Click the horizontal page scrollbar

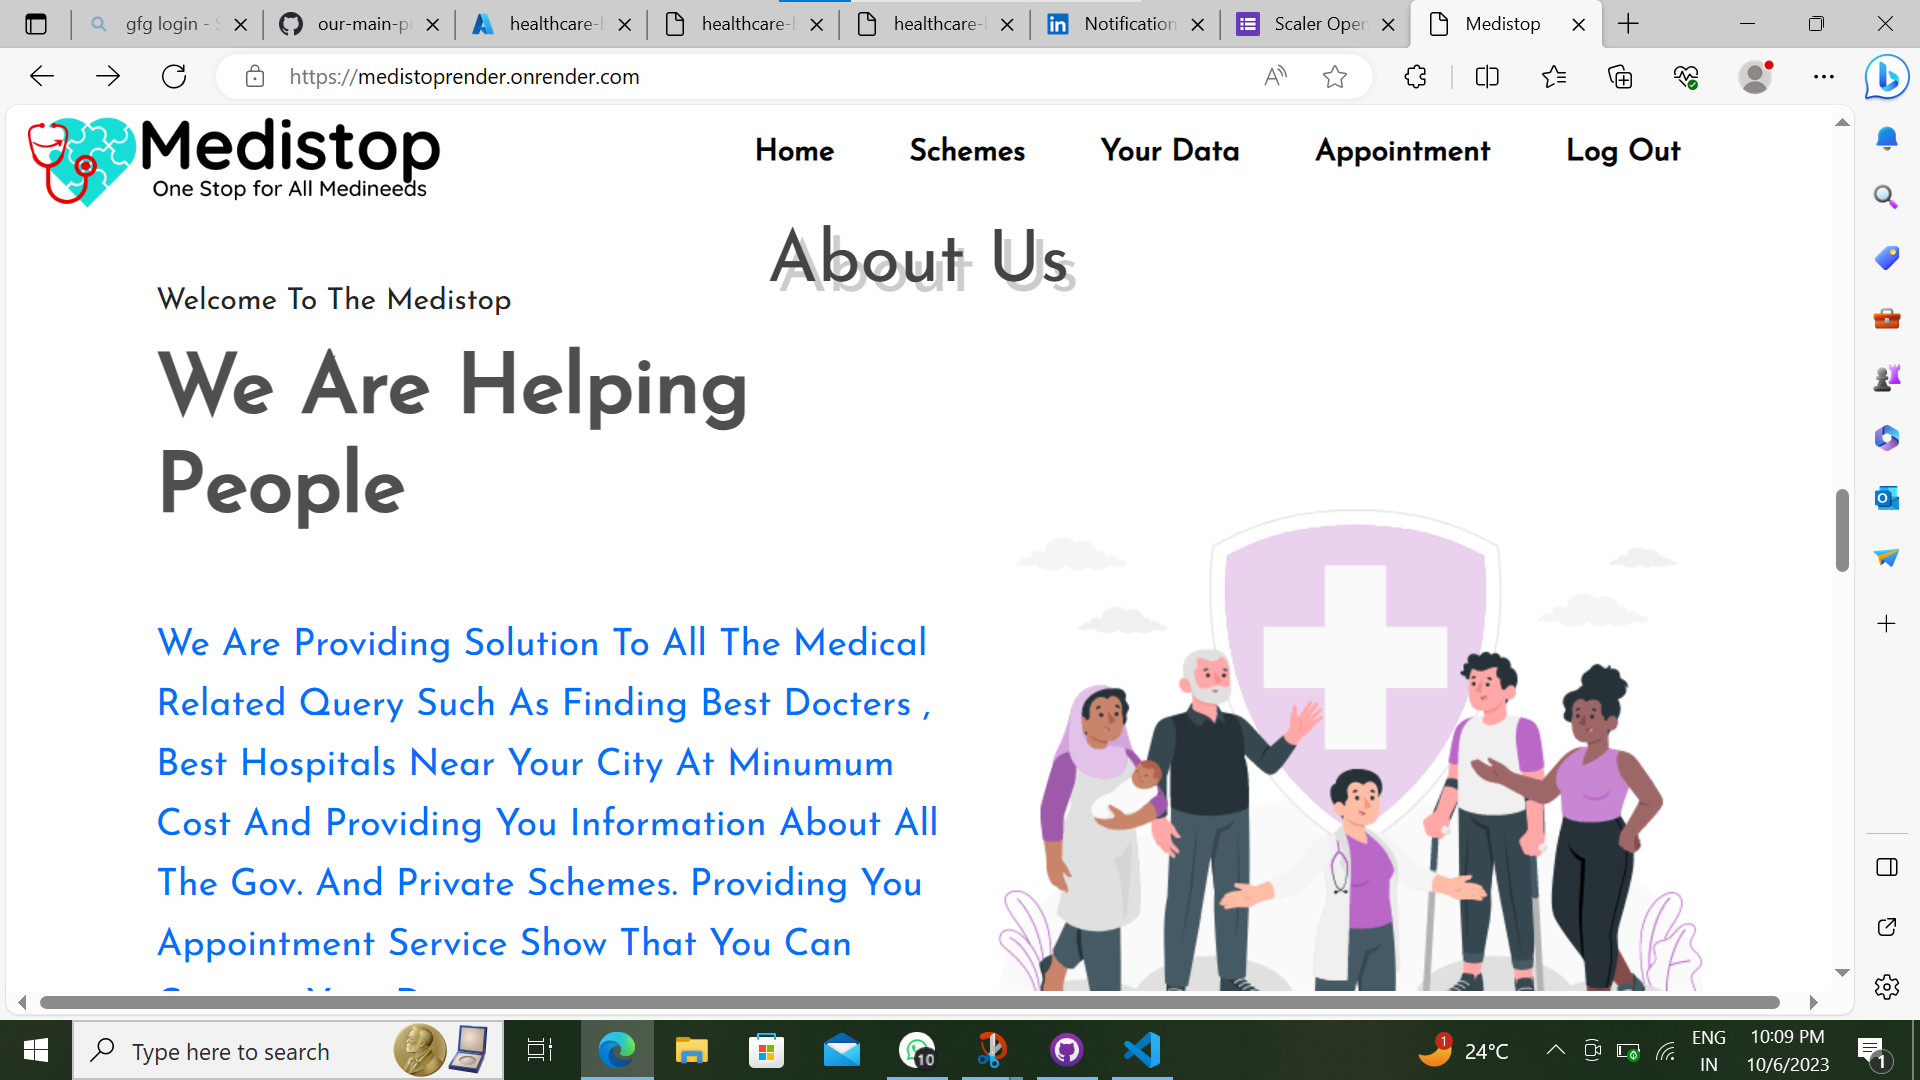[908, 1002]
